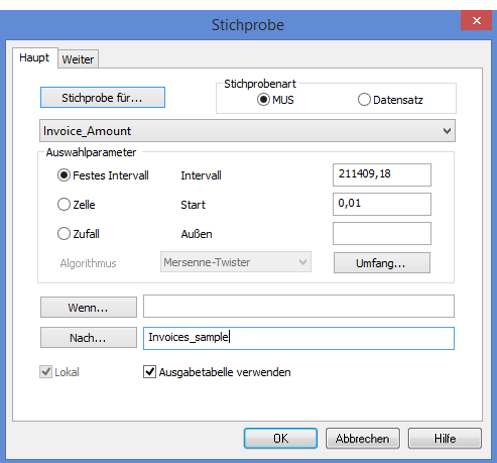The width and height of the screenshot is (497, 463).
Task: Focus the empty Außen field
Action: 382,233
